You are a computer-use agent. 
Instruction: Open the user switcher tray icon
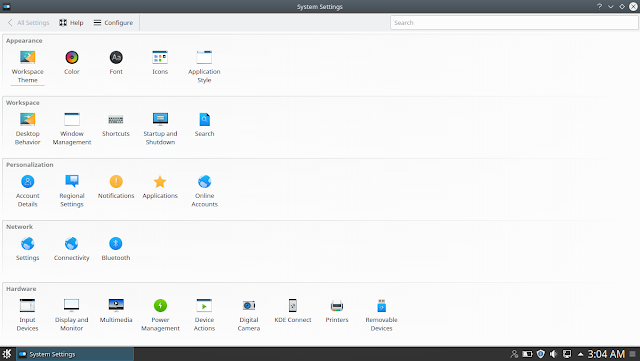514,354
